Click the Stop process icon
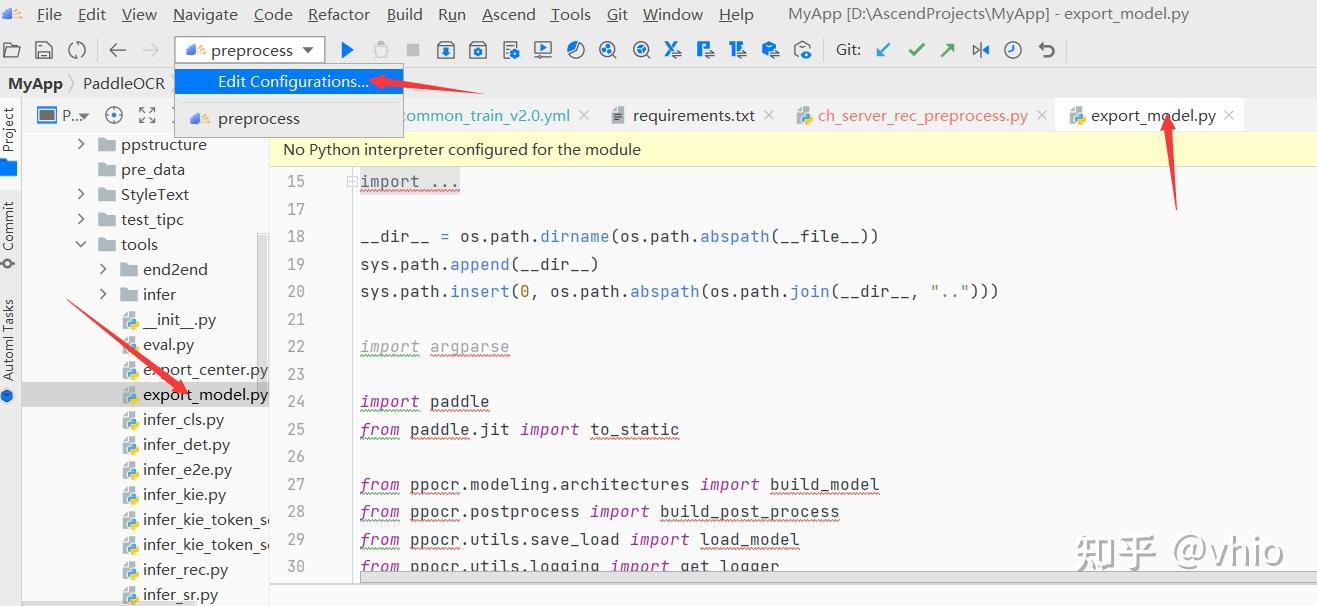Viewport: 1317px width, 606px height. [x=411, y=49]
